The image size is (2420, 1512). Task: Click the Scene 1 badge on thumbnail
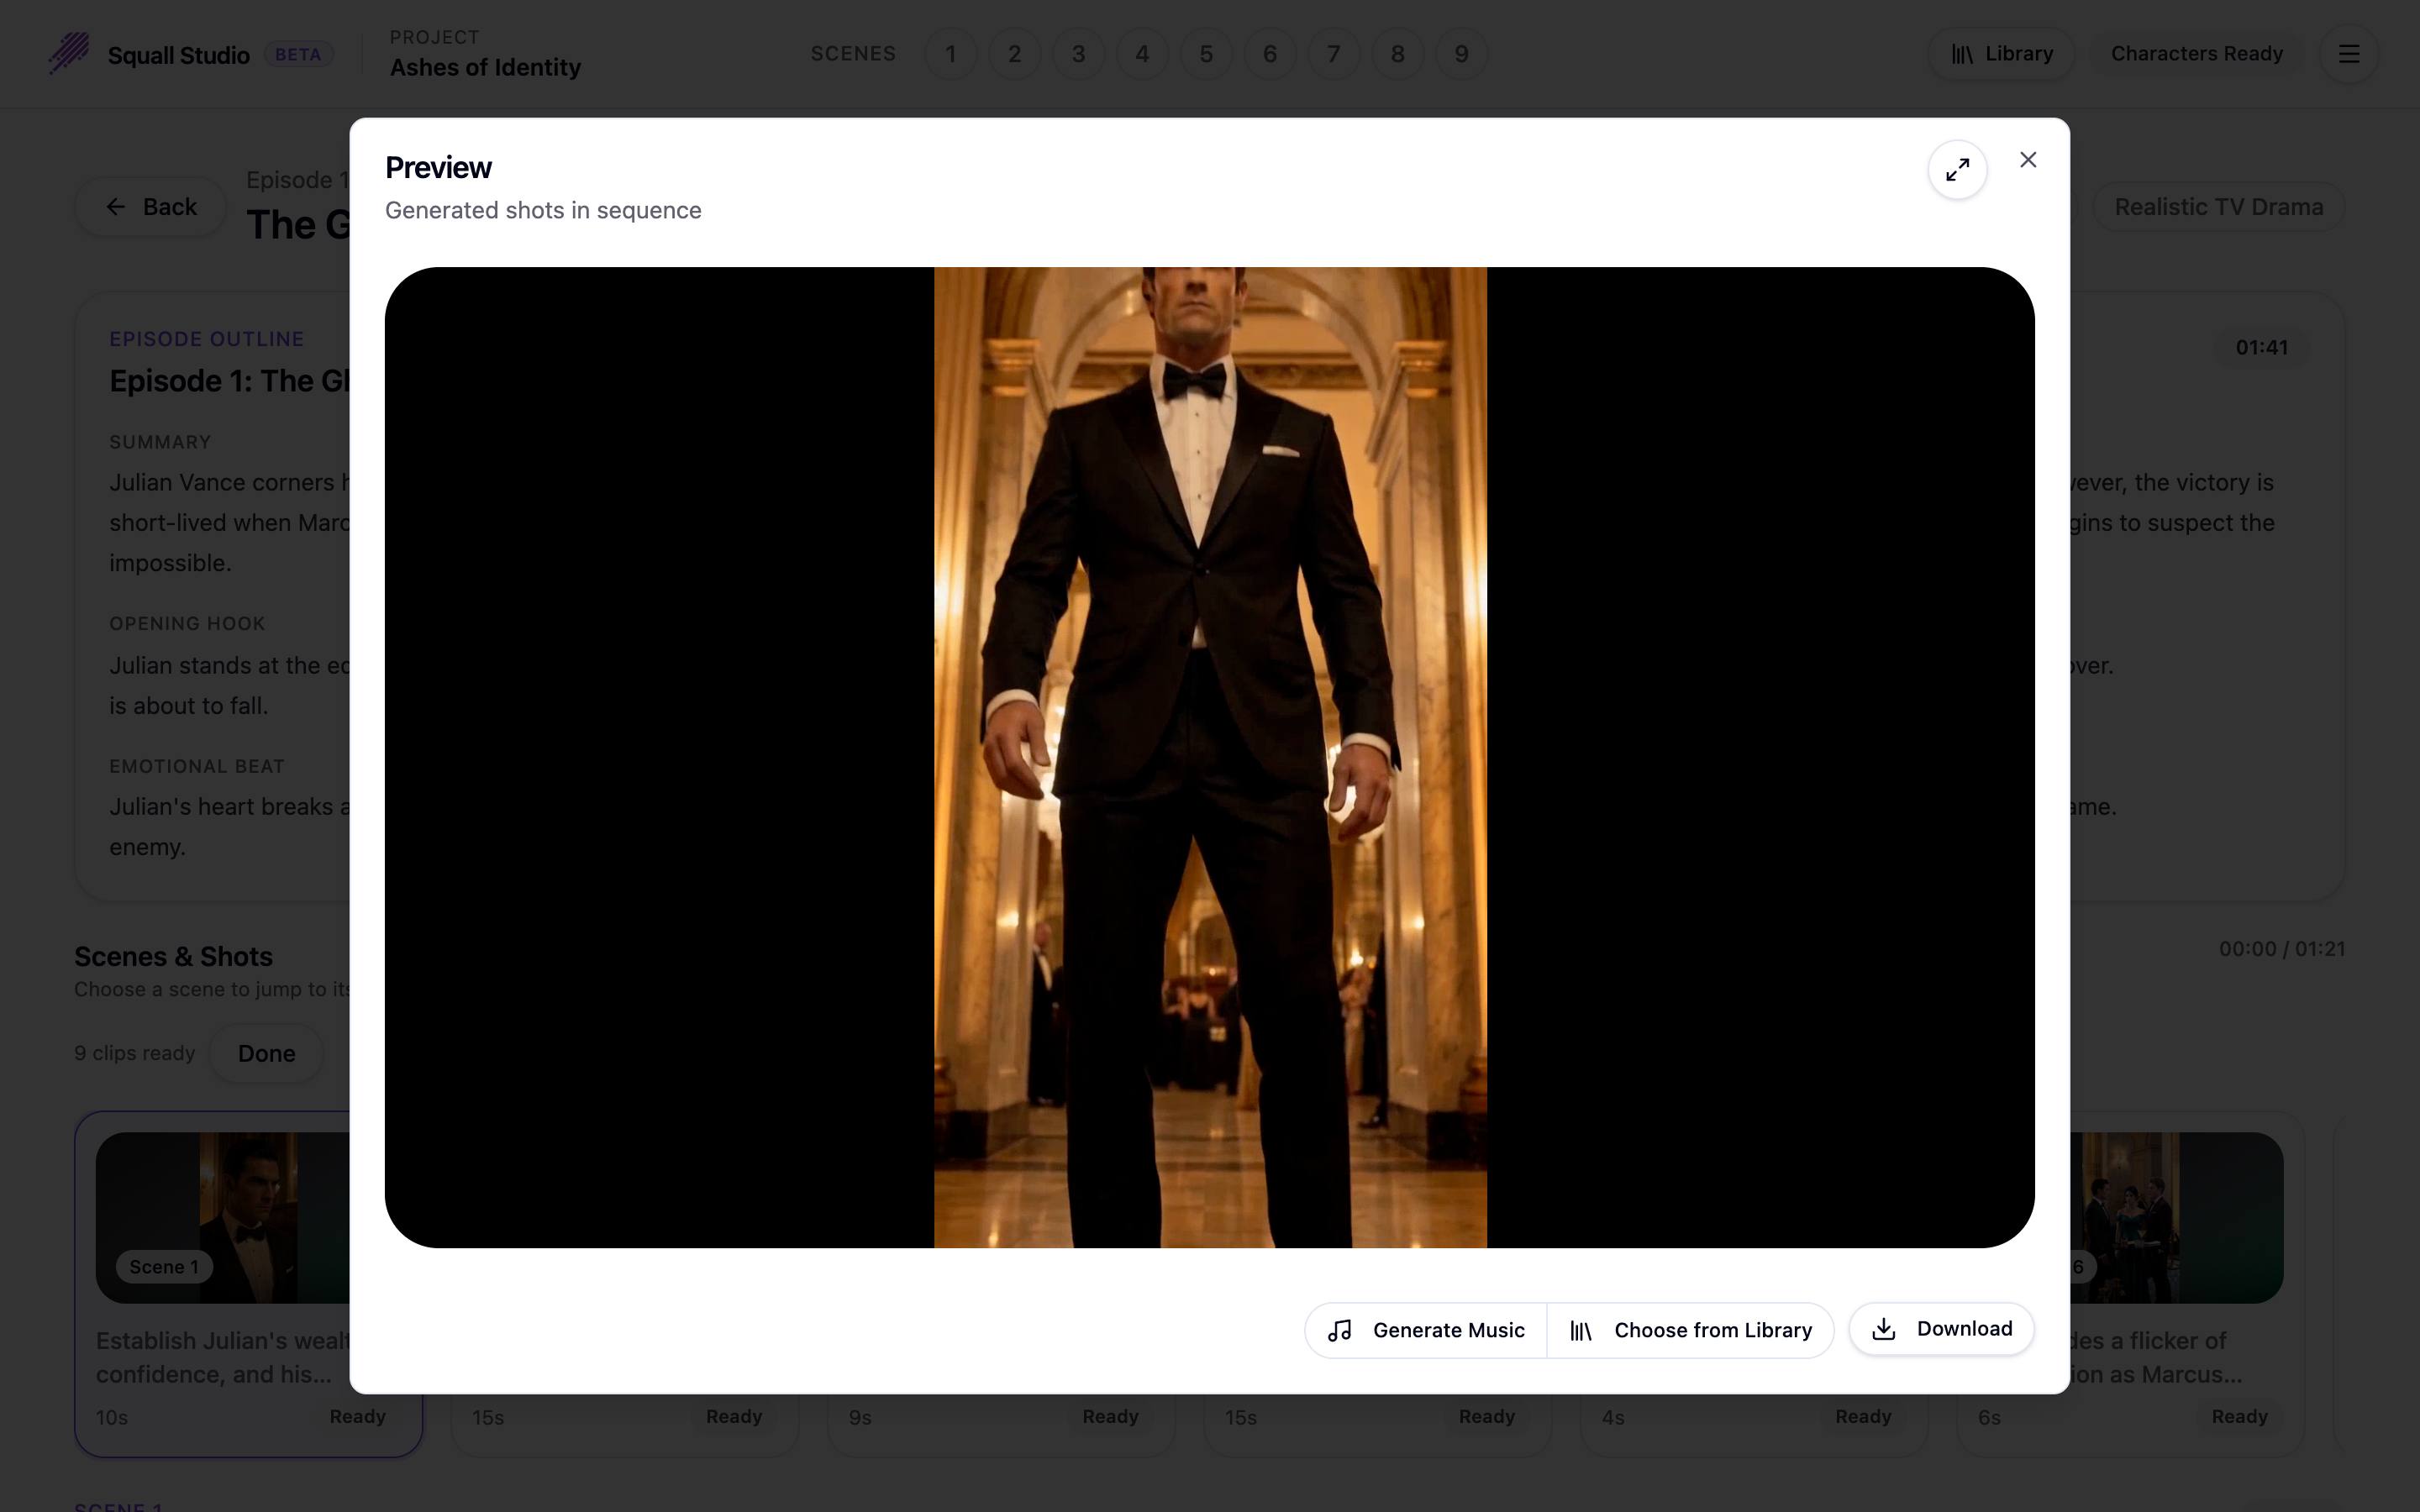click(164, 1267)
